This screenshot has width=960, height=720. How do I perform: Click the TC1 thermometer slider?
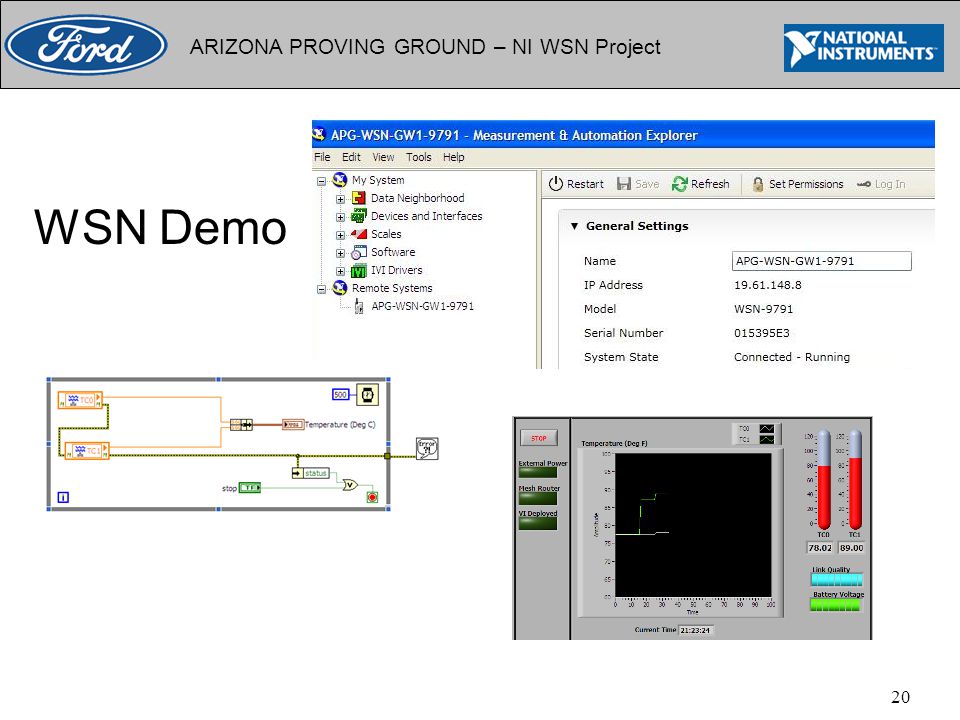(x=855, y=479)
